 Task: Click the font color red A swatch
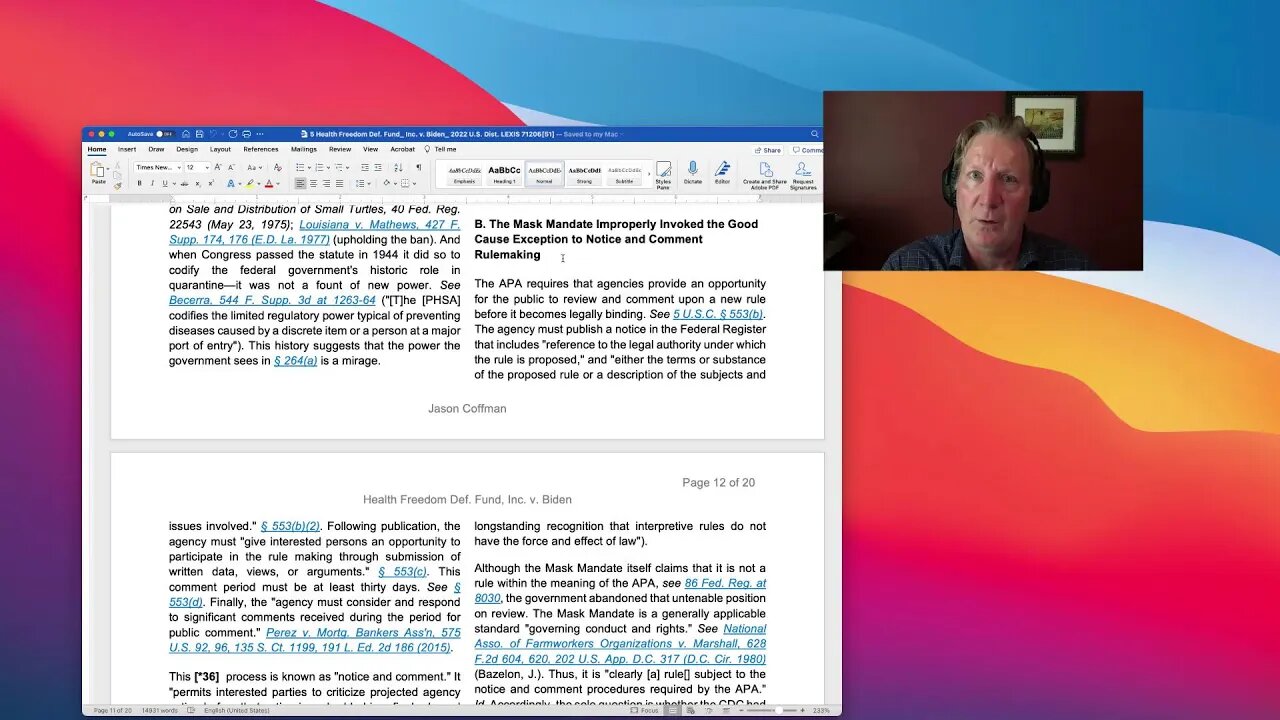click(x=269, y=184)
